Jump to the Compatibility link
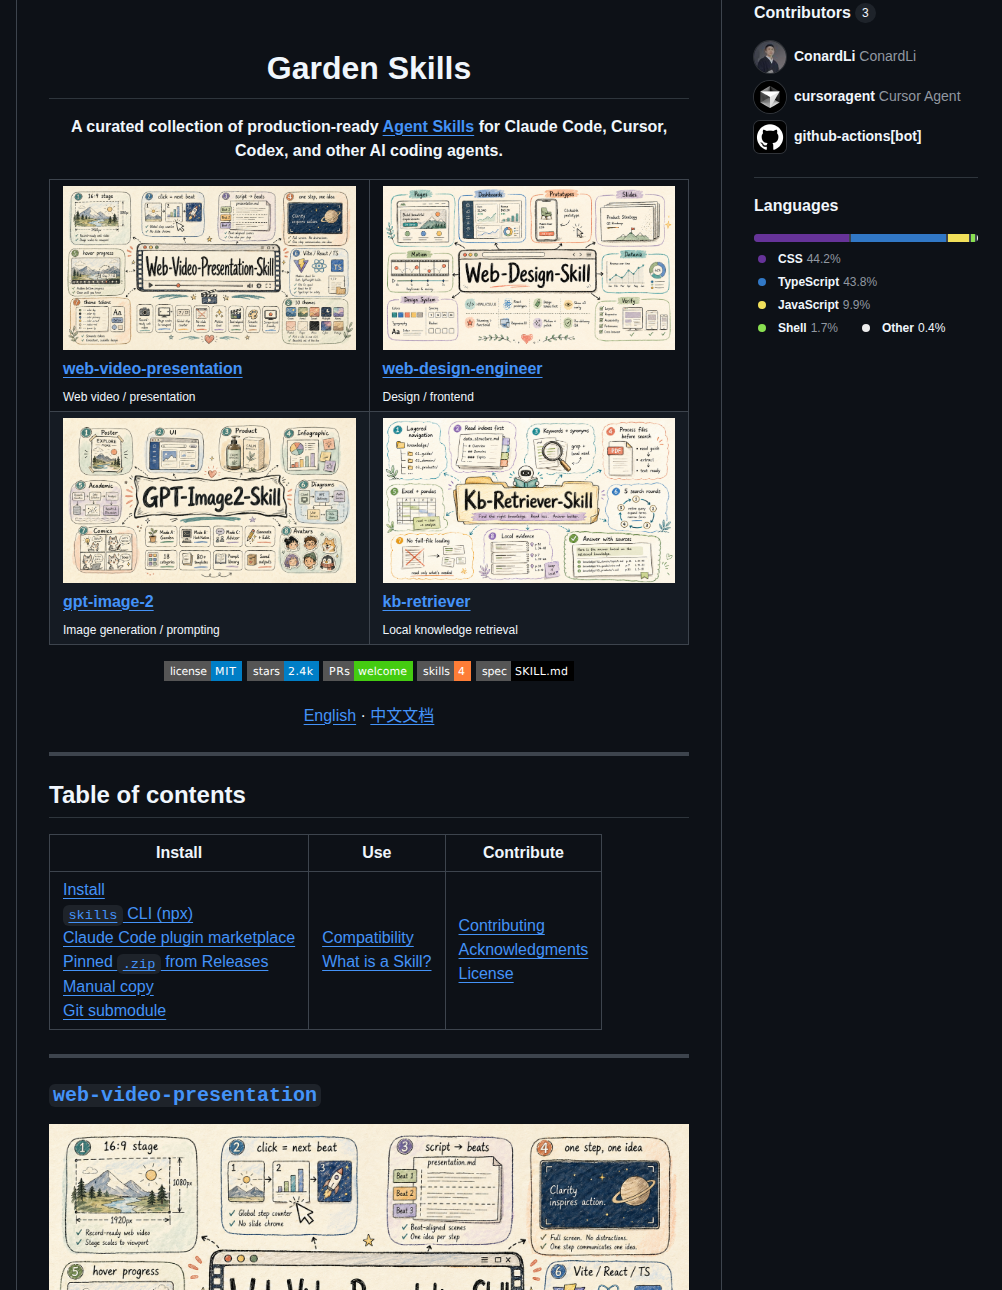 tap(368, 938)
